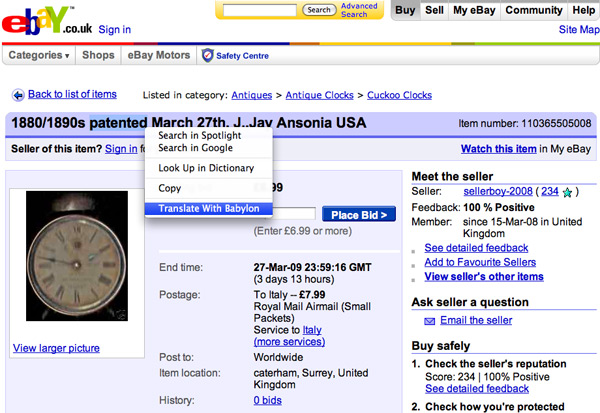Click the 100 % Positive feedback text

(x=499, y=207)
